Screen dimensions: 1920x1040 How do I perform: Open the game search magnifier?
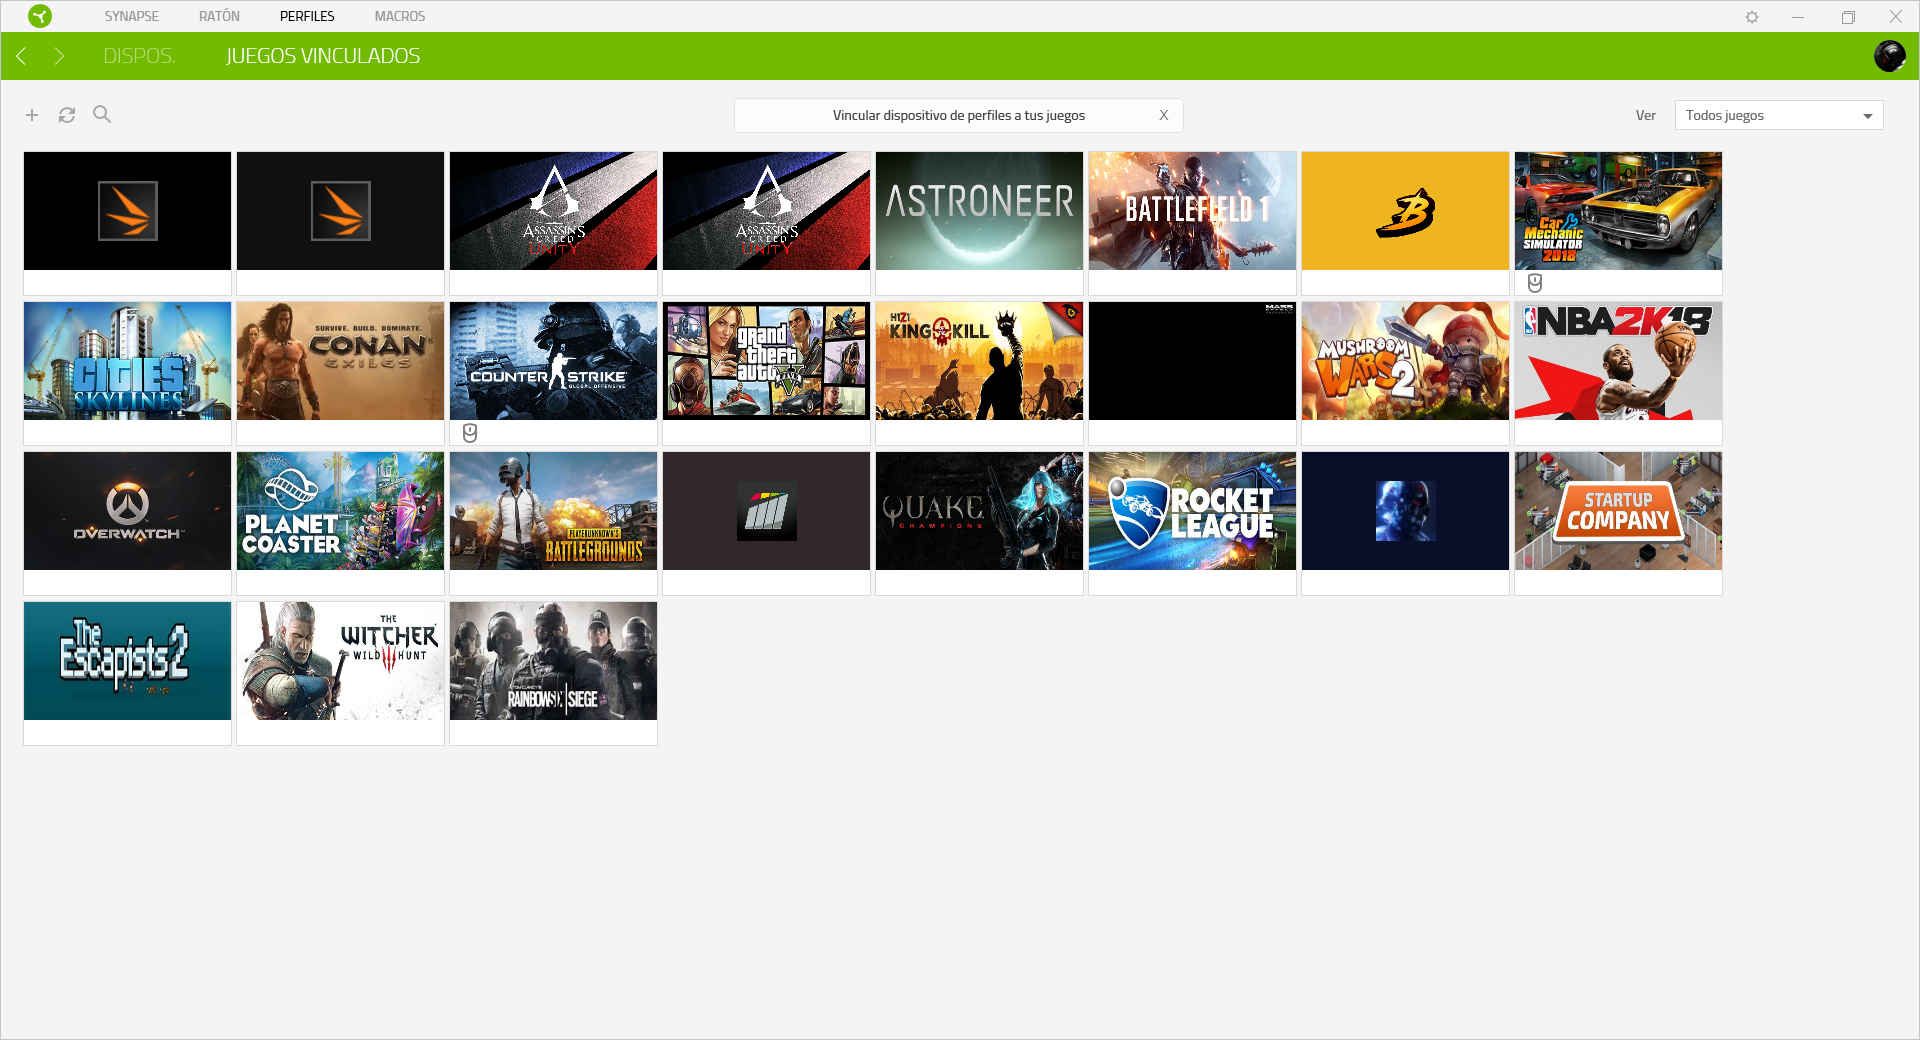click(x=102, y=114)
